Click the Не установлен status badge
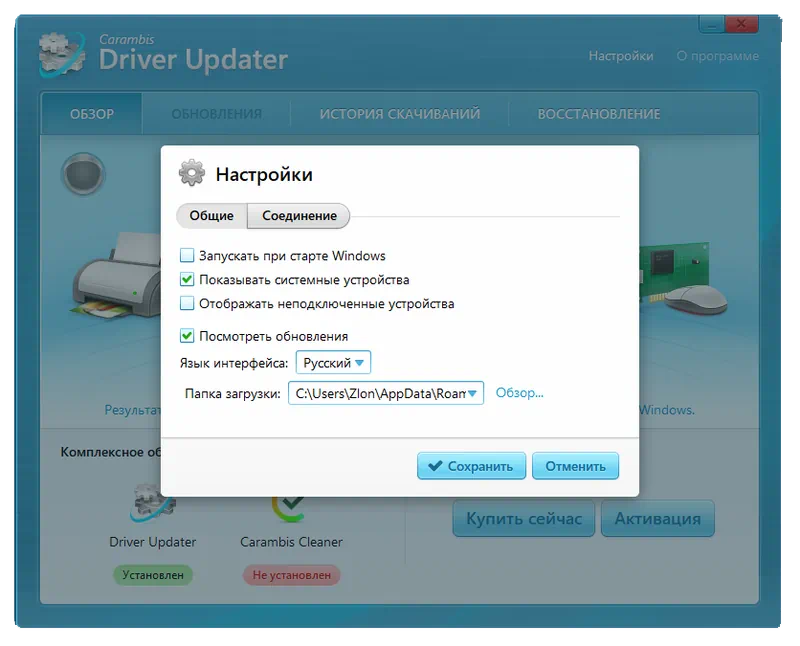This screenshot has width=800, height=646. point(291,575)
